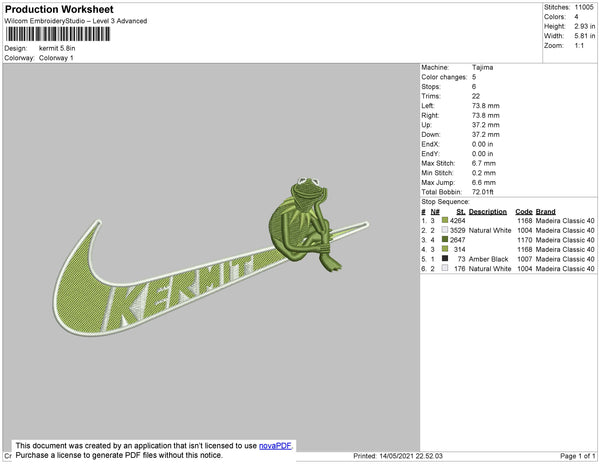Select the white swatch for stop 2

pyautogui.click(x=445, y=230)
